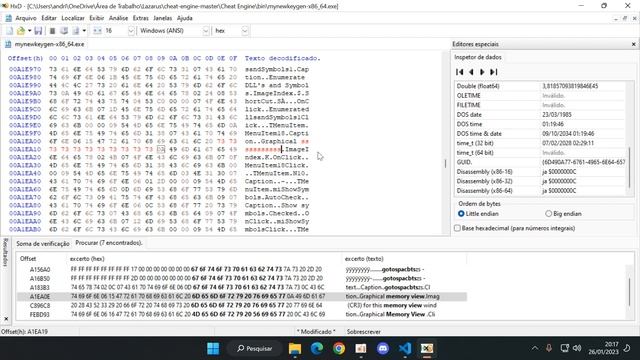This screenshot has height=360, width=640.
Task: Open Microsoft Edge from the taskbar
Action: point(317,349)
